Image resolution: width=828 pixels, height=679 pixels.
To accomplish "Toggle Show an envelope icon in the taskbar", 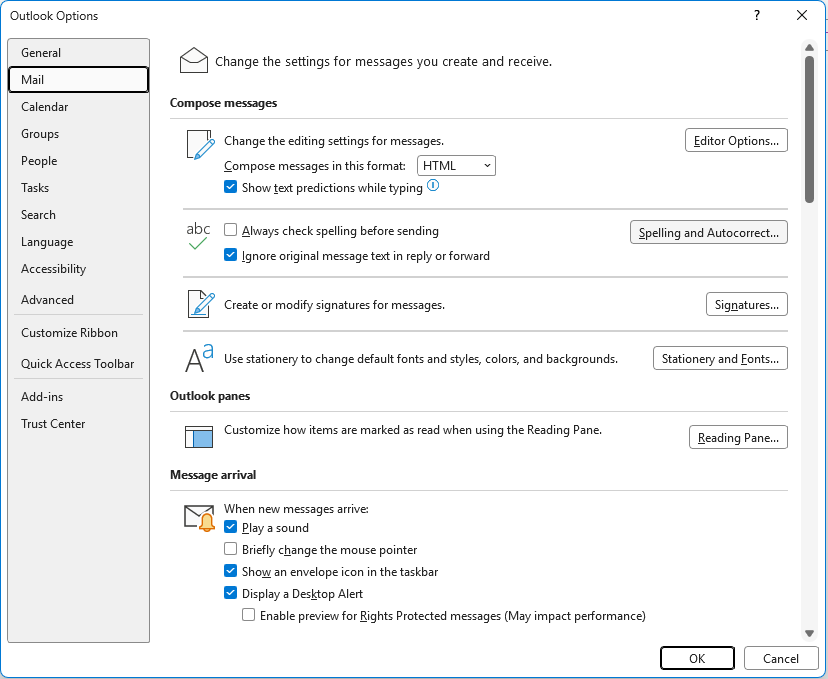I will [x=230, y=571].
